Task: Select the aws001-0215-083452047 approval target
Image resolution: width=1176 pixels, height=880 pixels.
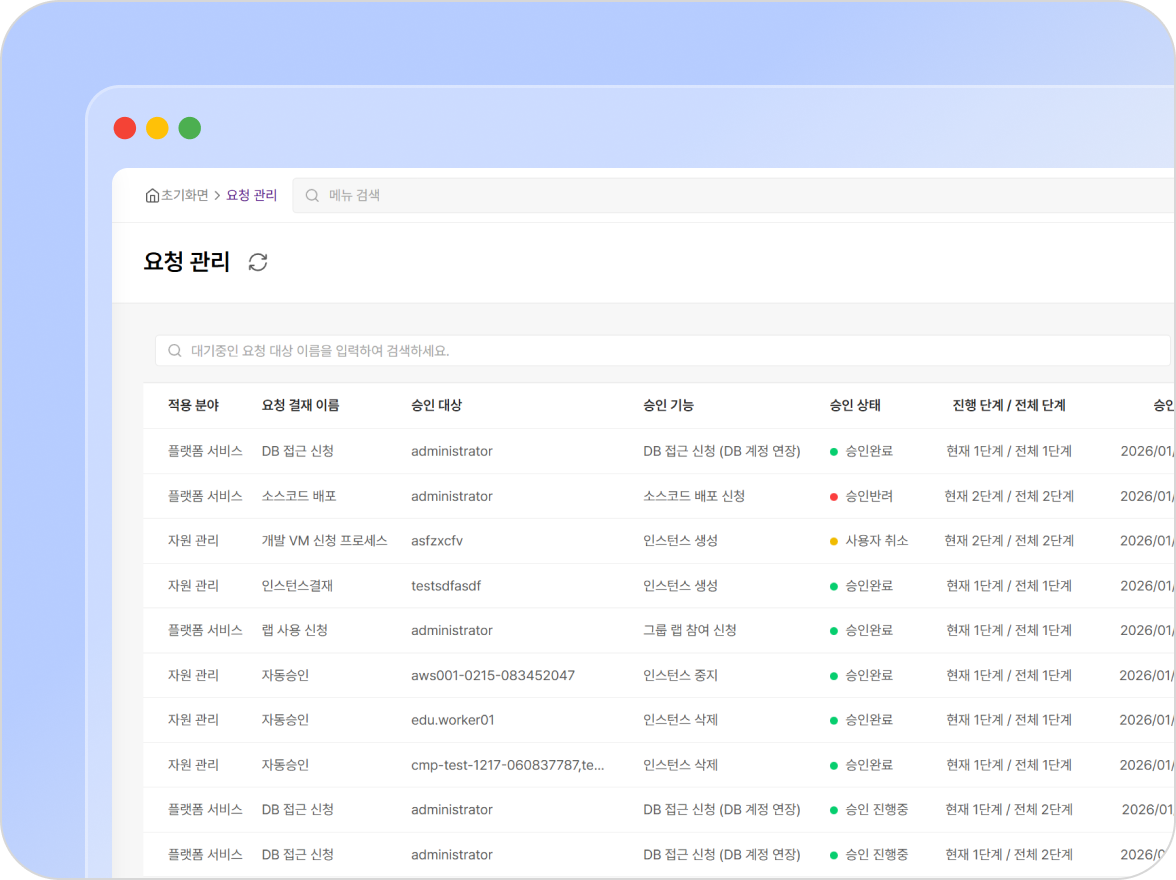Action: click(x=492, y=675)
